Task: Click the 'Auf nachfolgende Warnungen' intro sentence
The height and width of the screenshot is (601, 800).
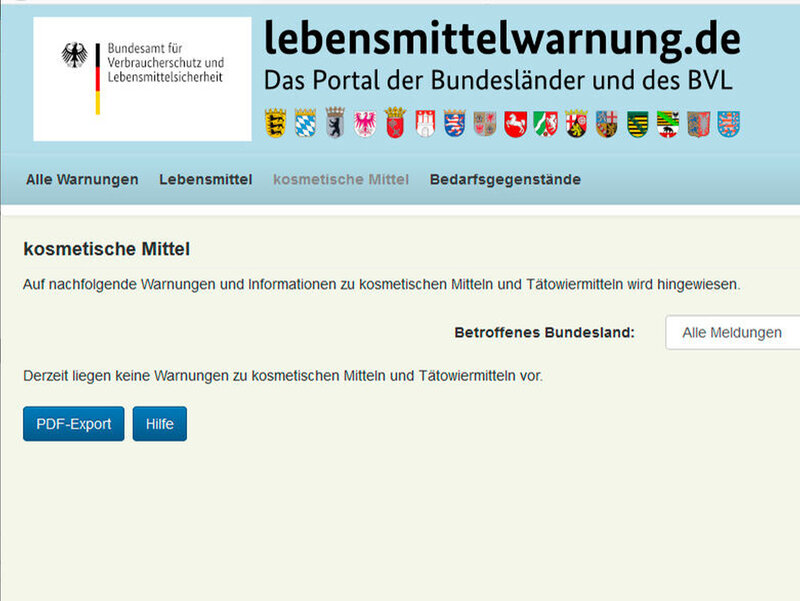Action: (382, 284)
